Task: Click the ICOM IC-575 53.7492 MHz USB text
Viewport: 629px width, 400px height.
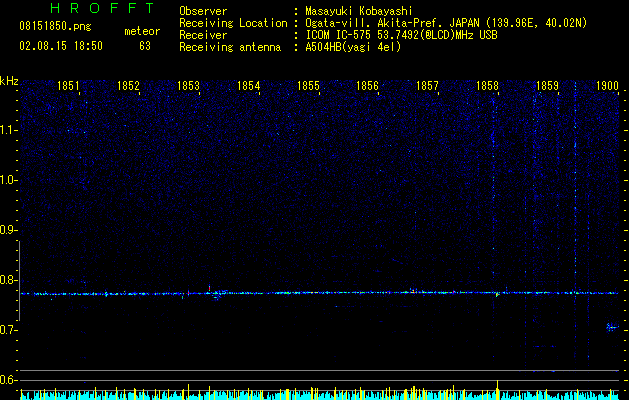Action: point(401,35)
